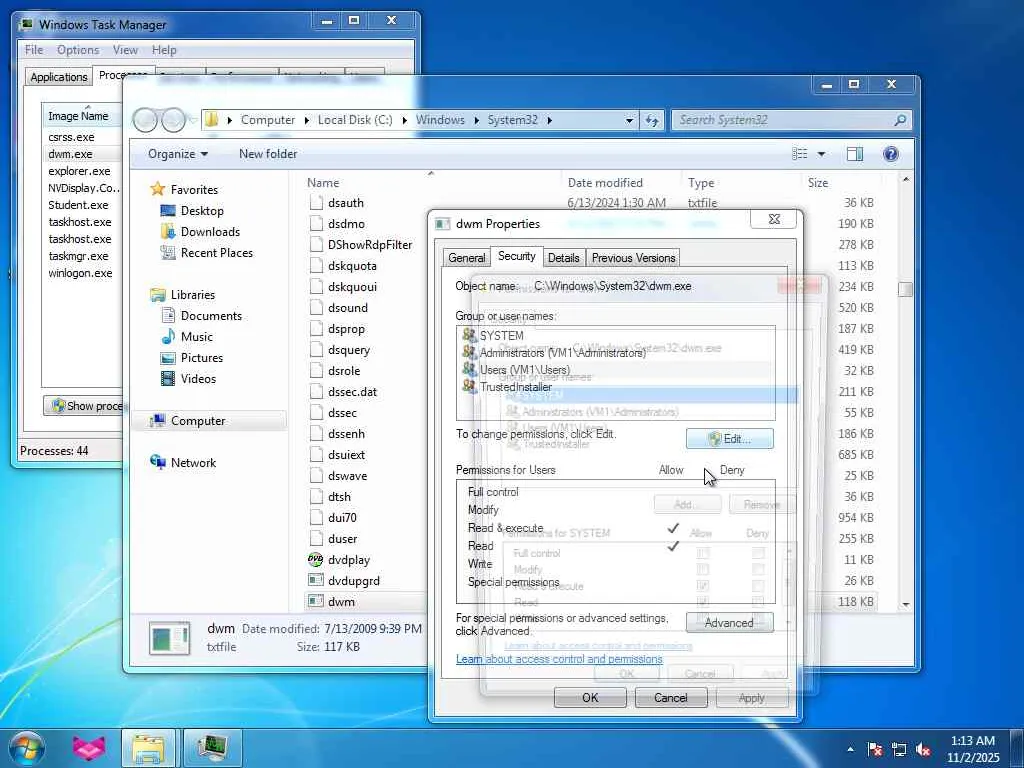1024x768 pixels.
Task: Click the dvdupgrd file icon
Action: click(x=315, y=580)
